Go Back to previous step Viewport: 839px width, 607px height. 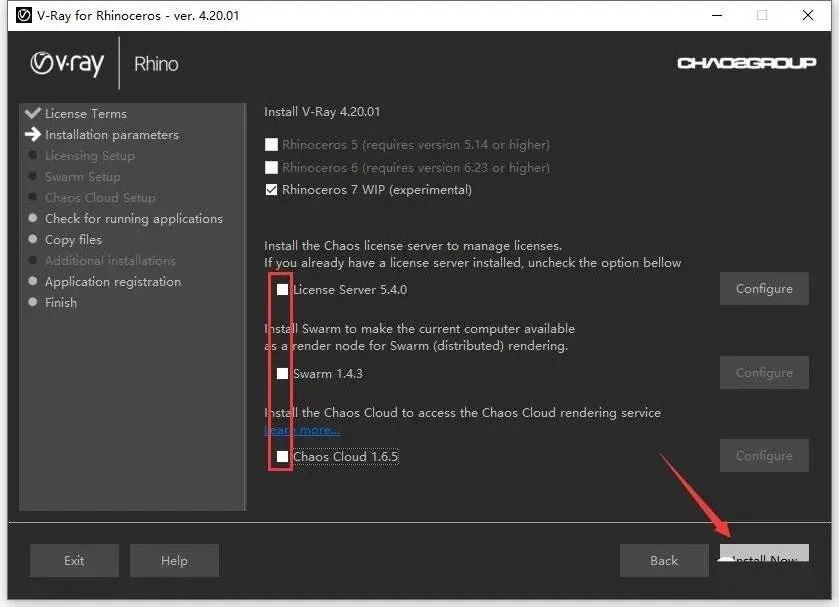tap(664, 560)
